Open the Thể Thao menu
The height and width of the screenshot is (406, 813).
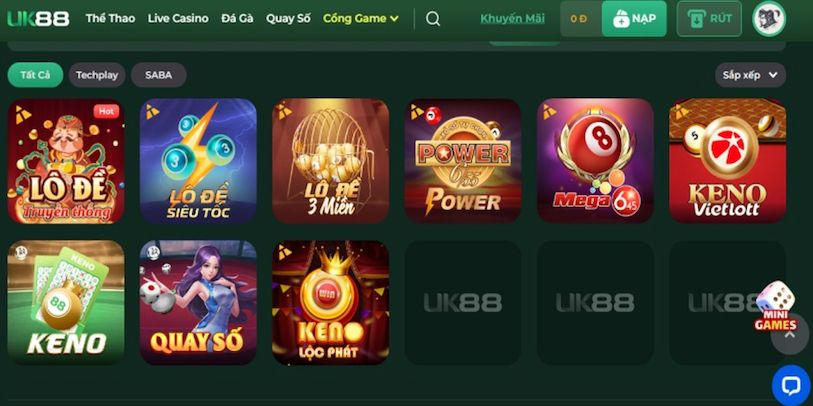(x=110, y=19)
